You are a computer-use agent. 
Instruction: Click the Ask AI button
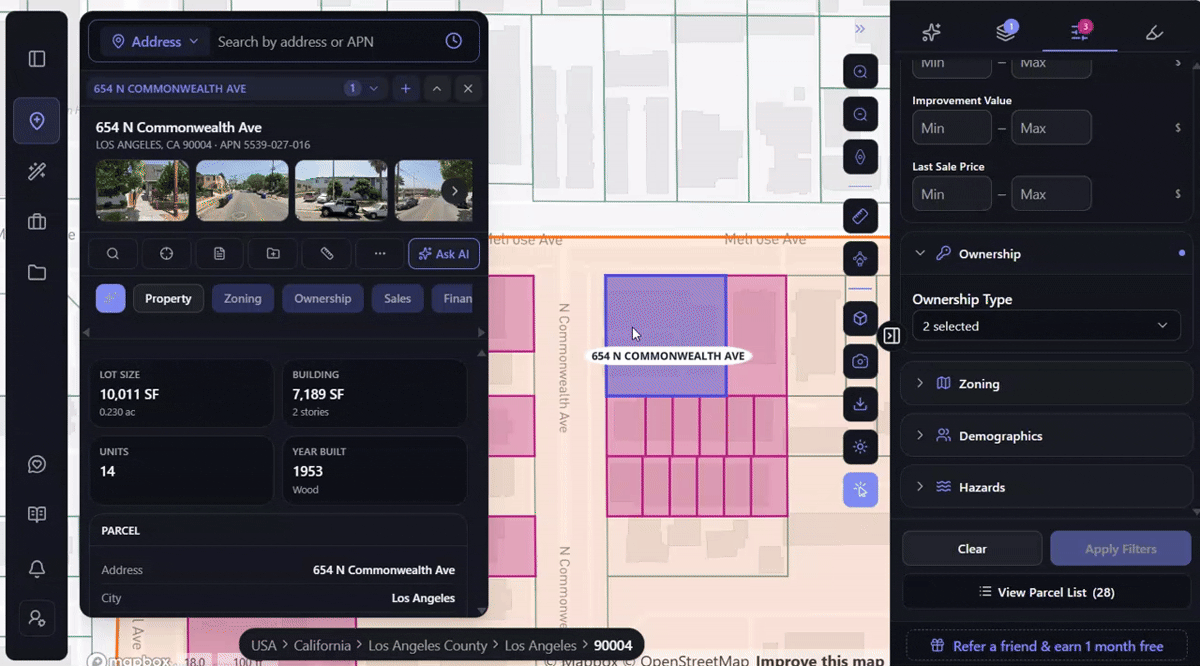pyautogui.click(x=444, y=254)
